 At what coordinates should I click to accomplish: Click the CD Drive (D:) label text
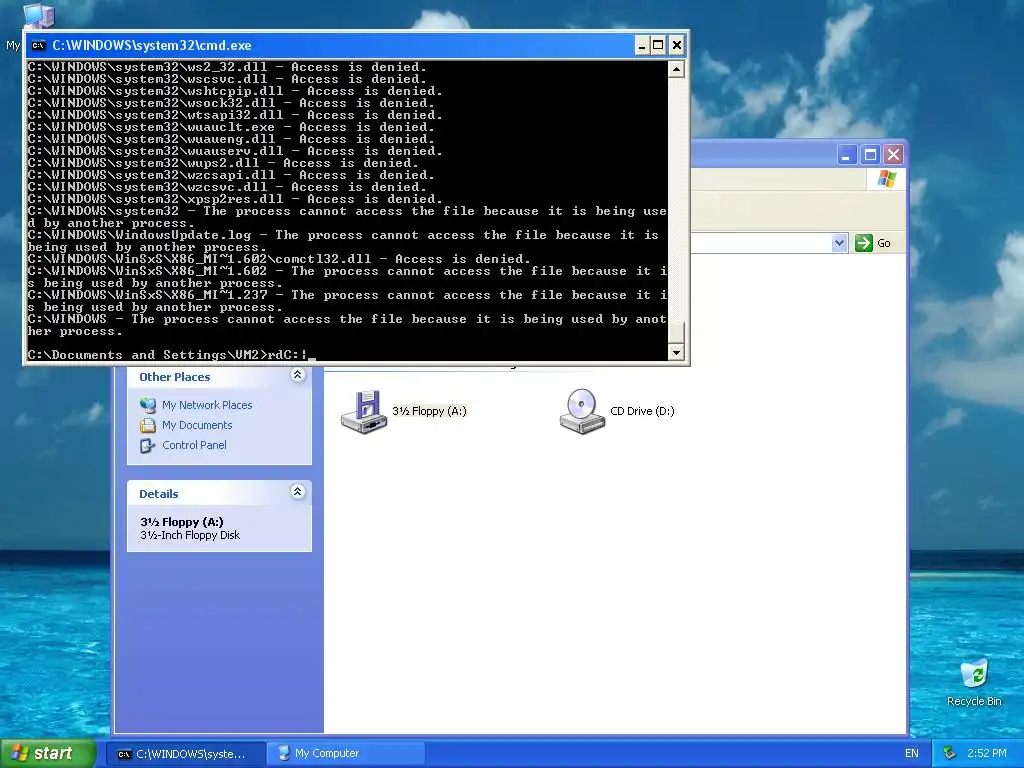click(x=642, y=411)
